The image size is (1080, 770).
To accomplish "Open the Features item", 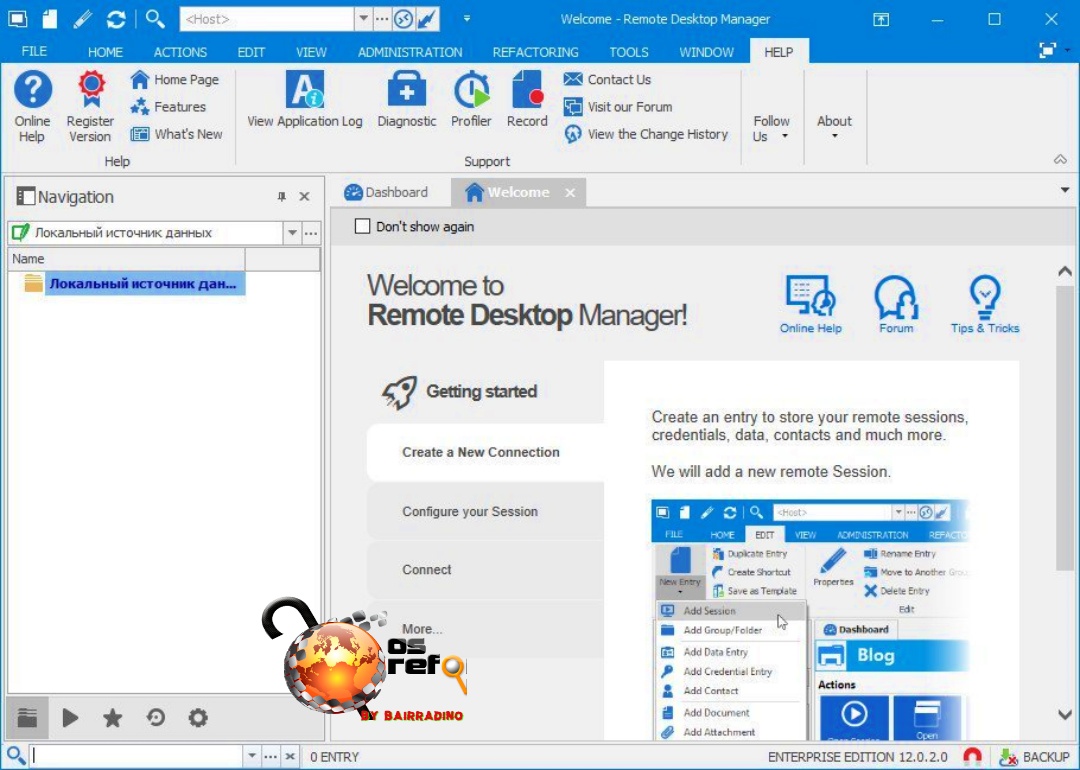I will [x=169, y=107].
